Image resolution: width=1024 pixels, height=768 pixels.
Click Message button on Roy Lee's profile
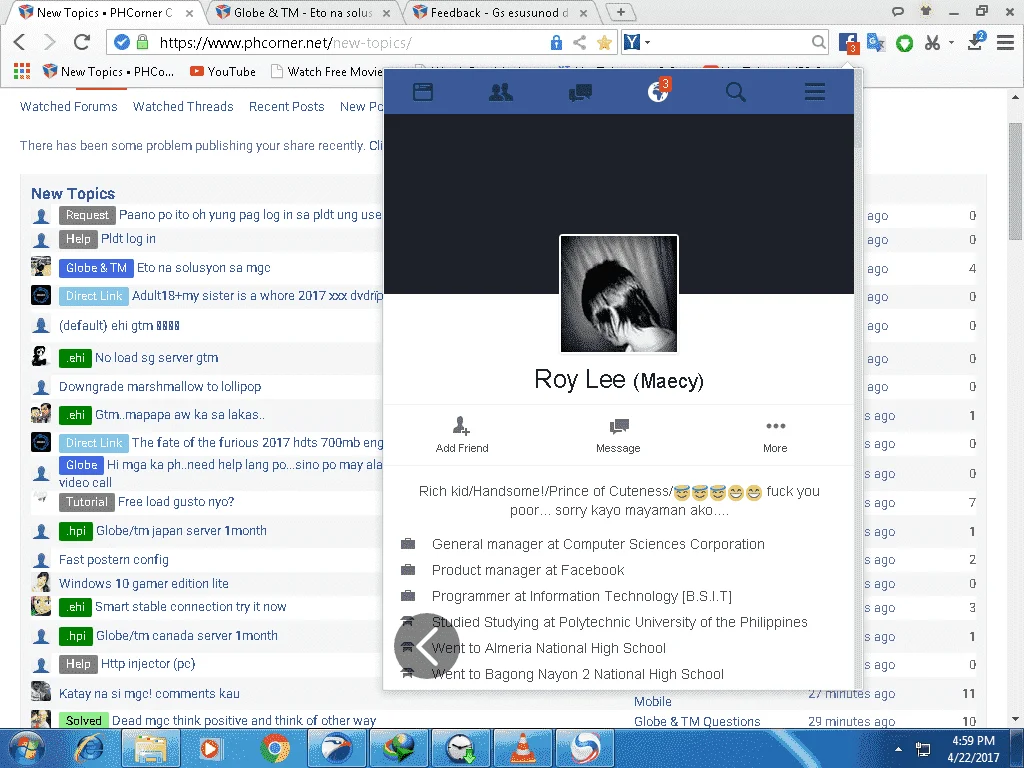(618, 436)
